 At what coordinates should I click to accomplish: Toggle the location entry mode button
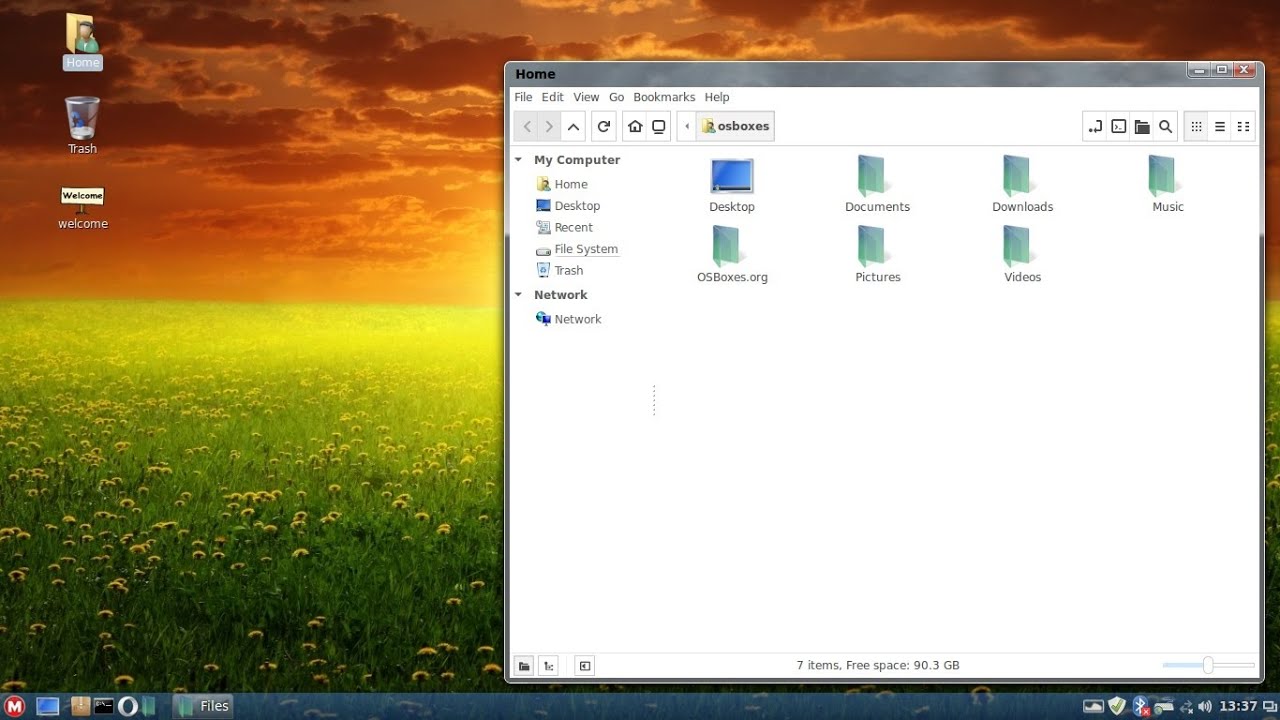click(x=1095, y=127)
